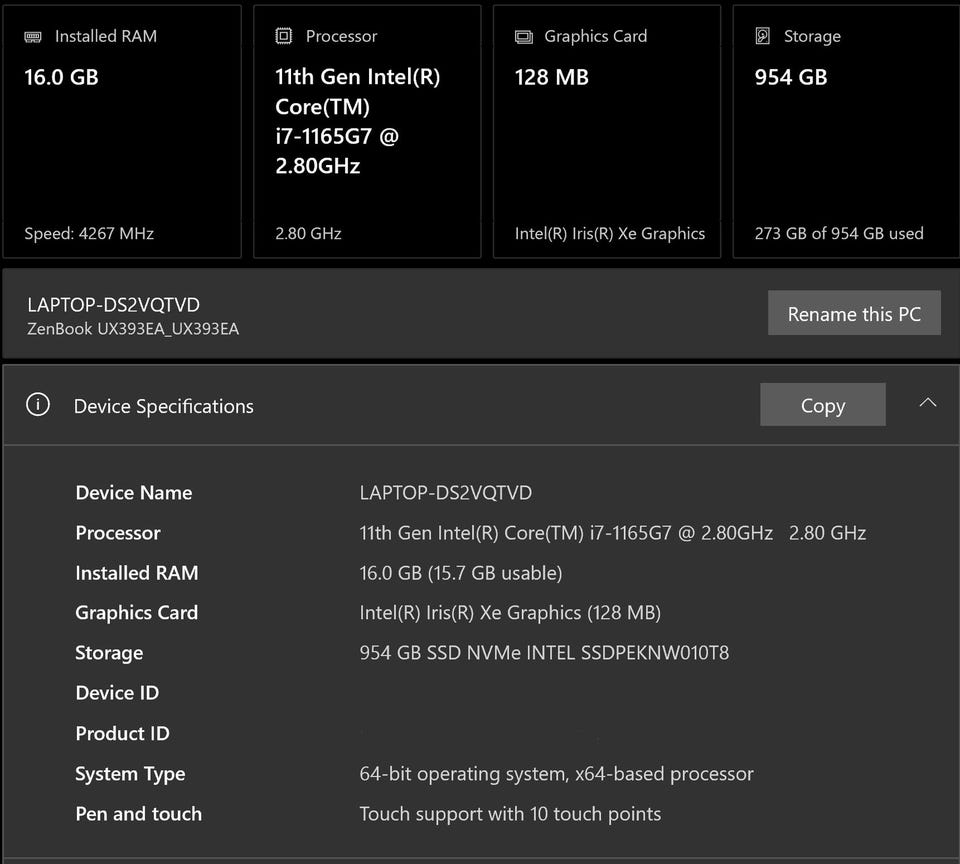This screenshot has width=960, height=864.
Task: Click the 2.80 GHz text in Processor card
Action: (x=308, y=233)
